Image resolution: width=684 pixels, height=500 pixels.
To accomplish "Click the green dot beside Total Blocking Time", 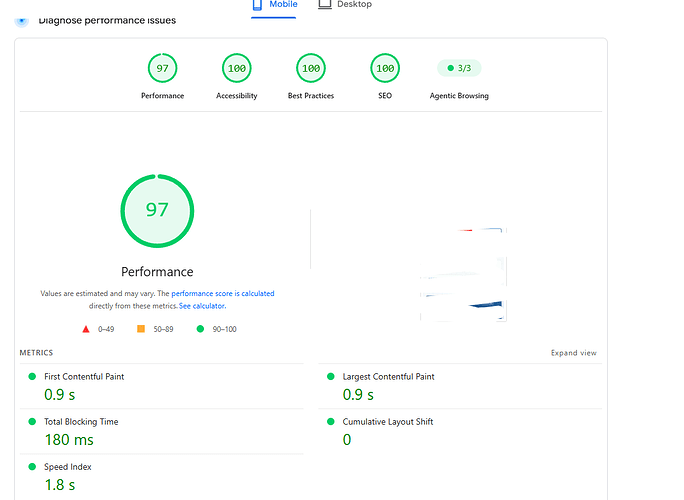I will [32, 421].
